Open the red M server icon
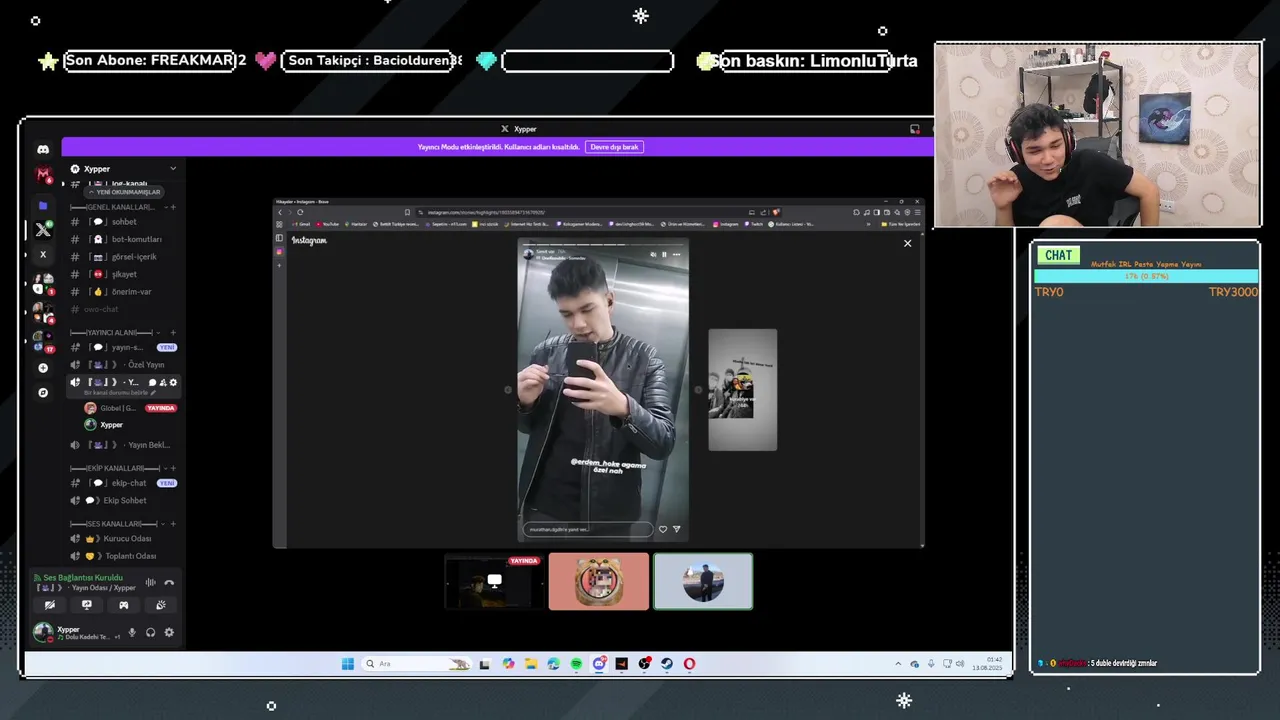Viewport: 1280px width, 720px height. pyautogui.click(x=43, y=175)
